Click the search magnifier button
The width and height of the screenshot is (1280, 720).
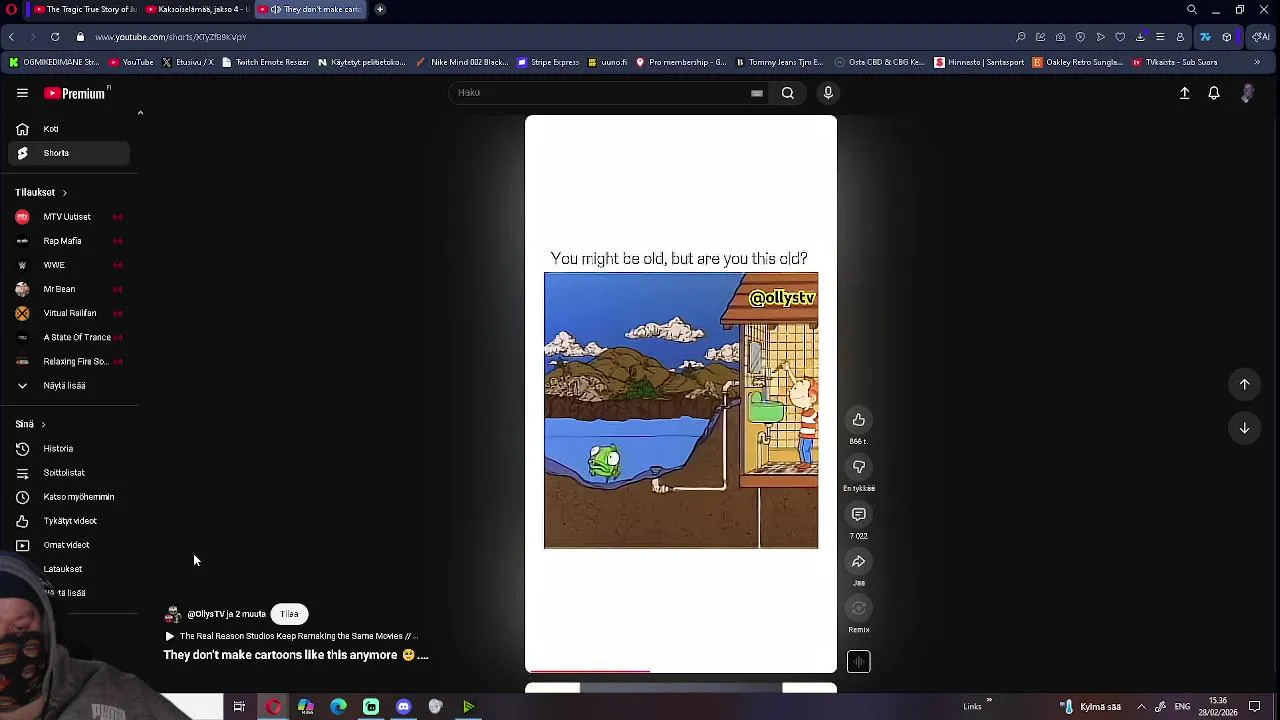click(788, 93)
